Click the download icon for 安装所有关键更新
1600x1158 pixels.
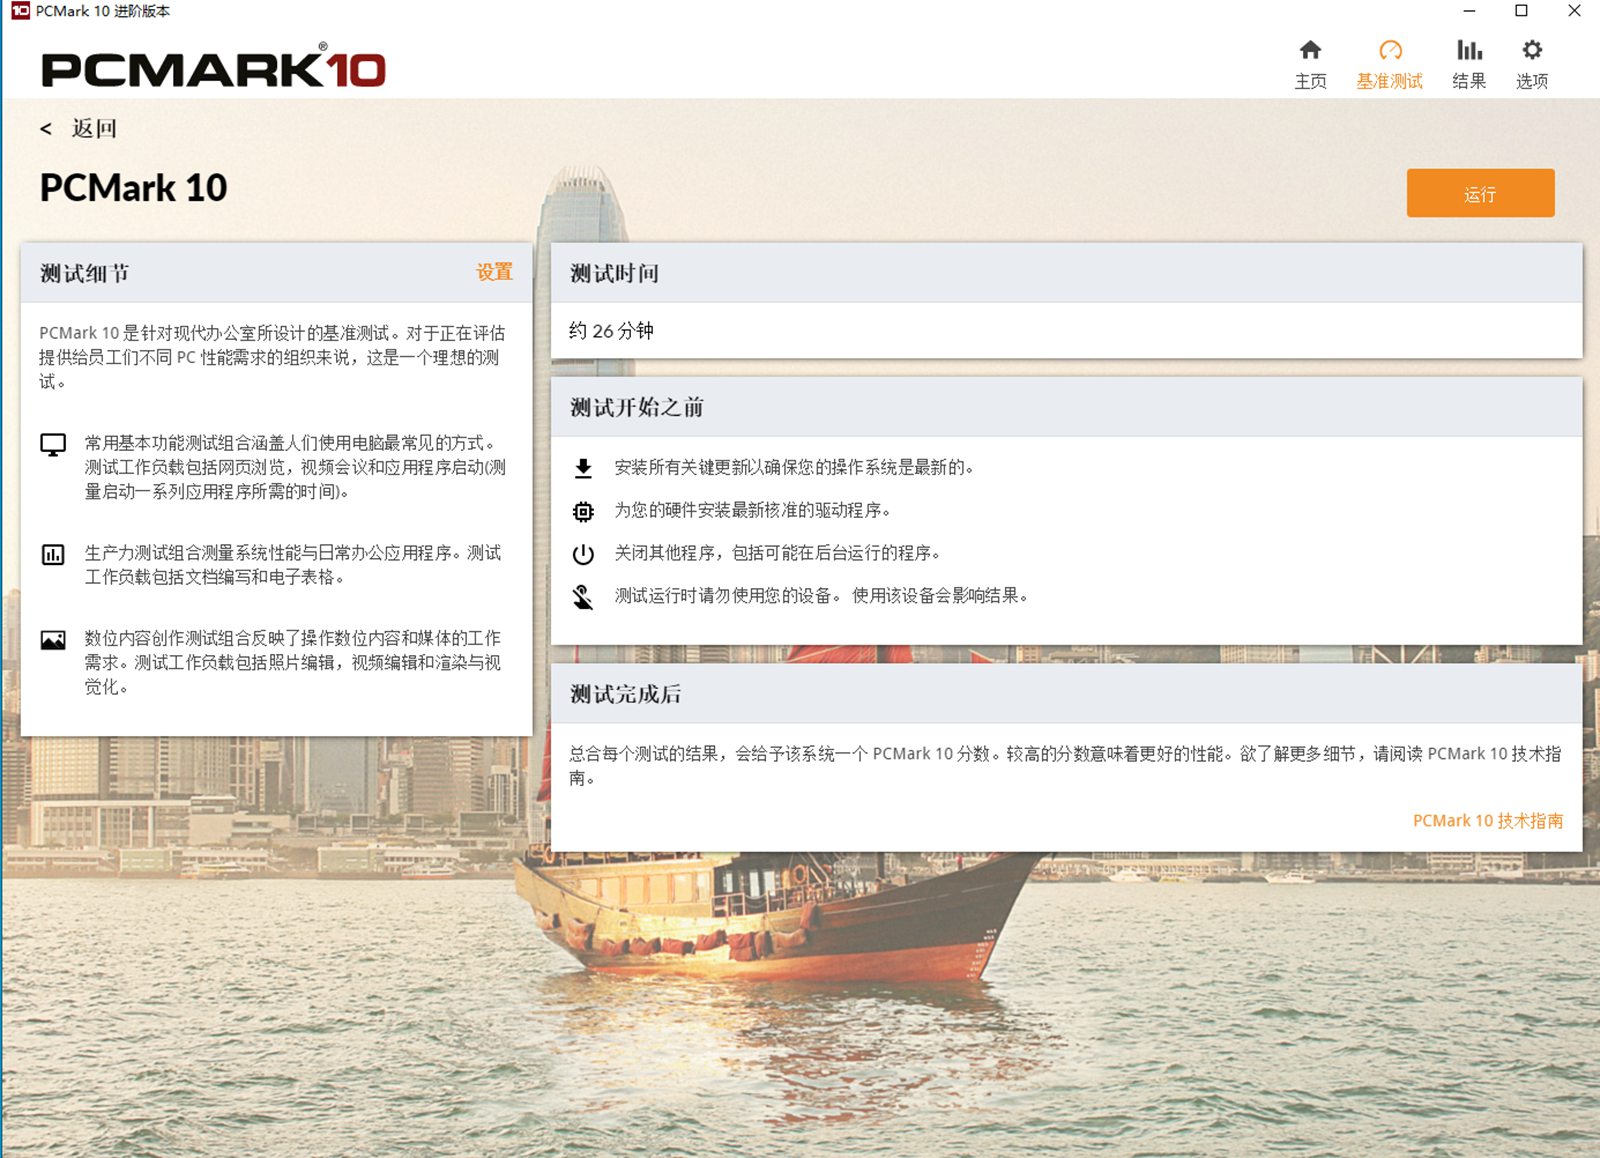click(x=583, y=468)
